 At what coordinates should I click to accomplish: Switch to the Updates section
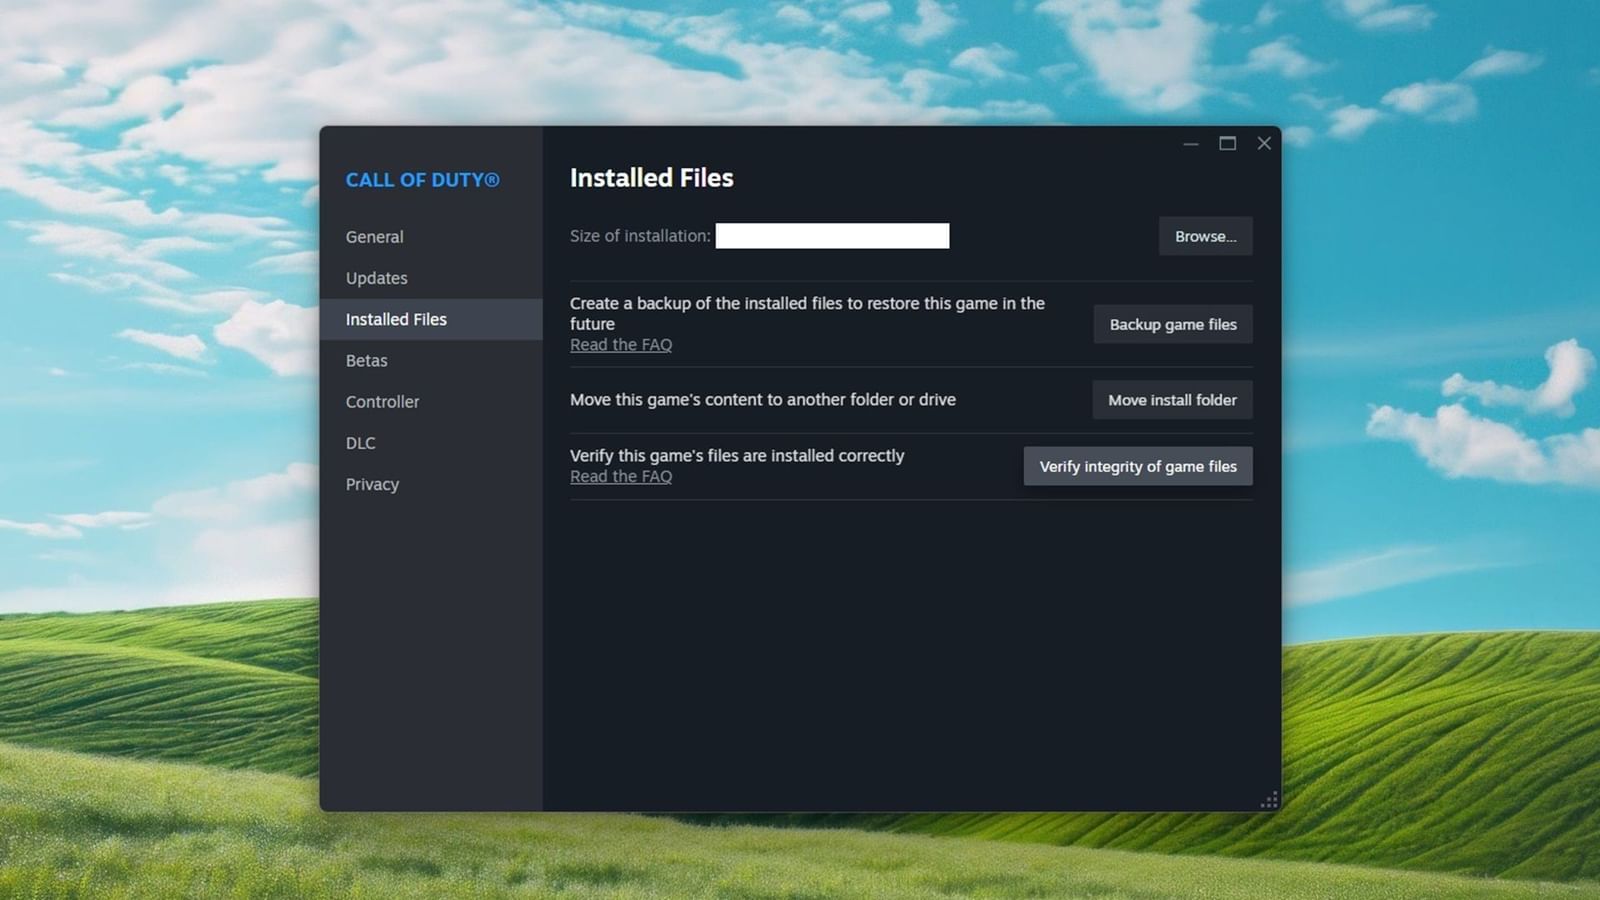pyautogui.click(x=376, y=278)
